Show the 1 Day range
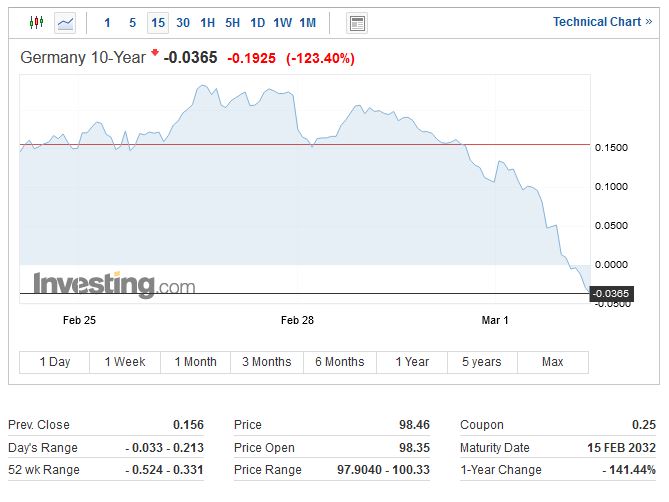Viewport: 669px width, 502px height. 54,362
